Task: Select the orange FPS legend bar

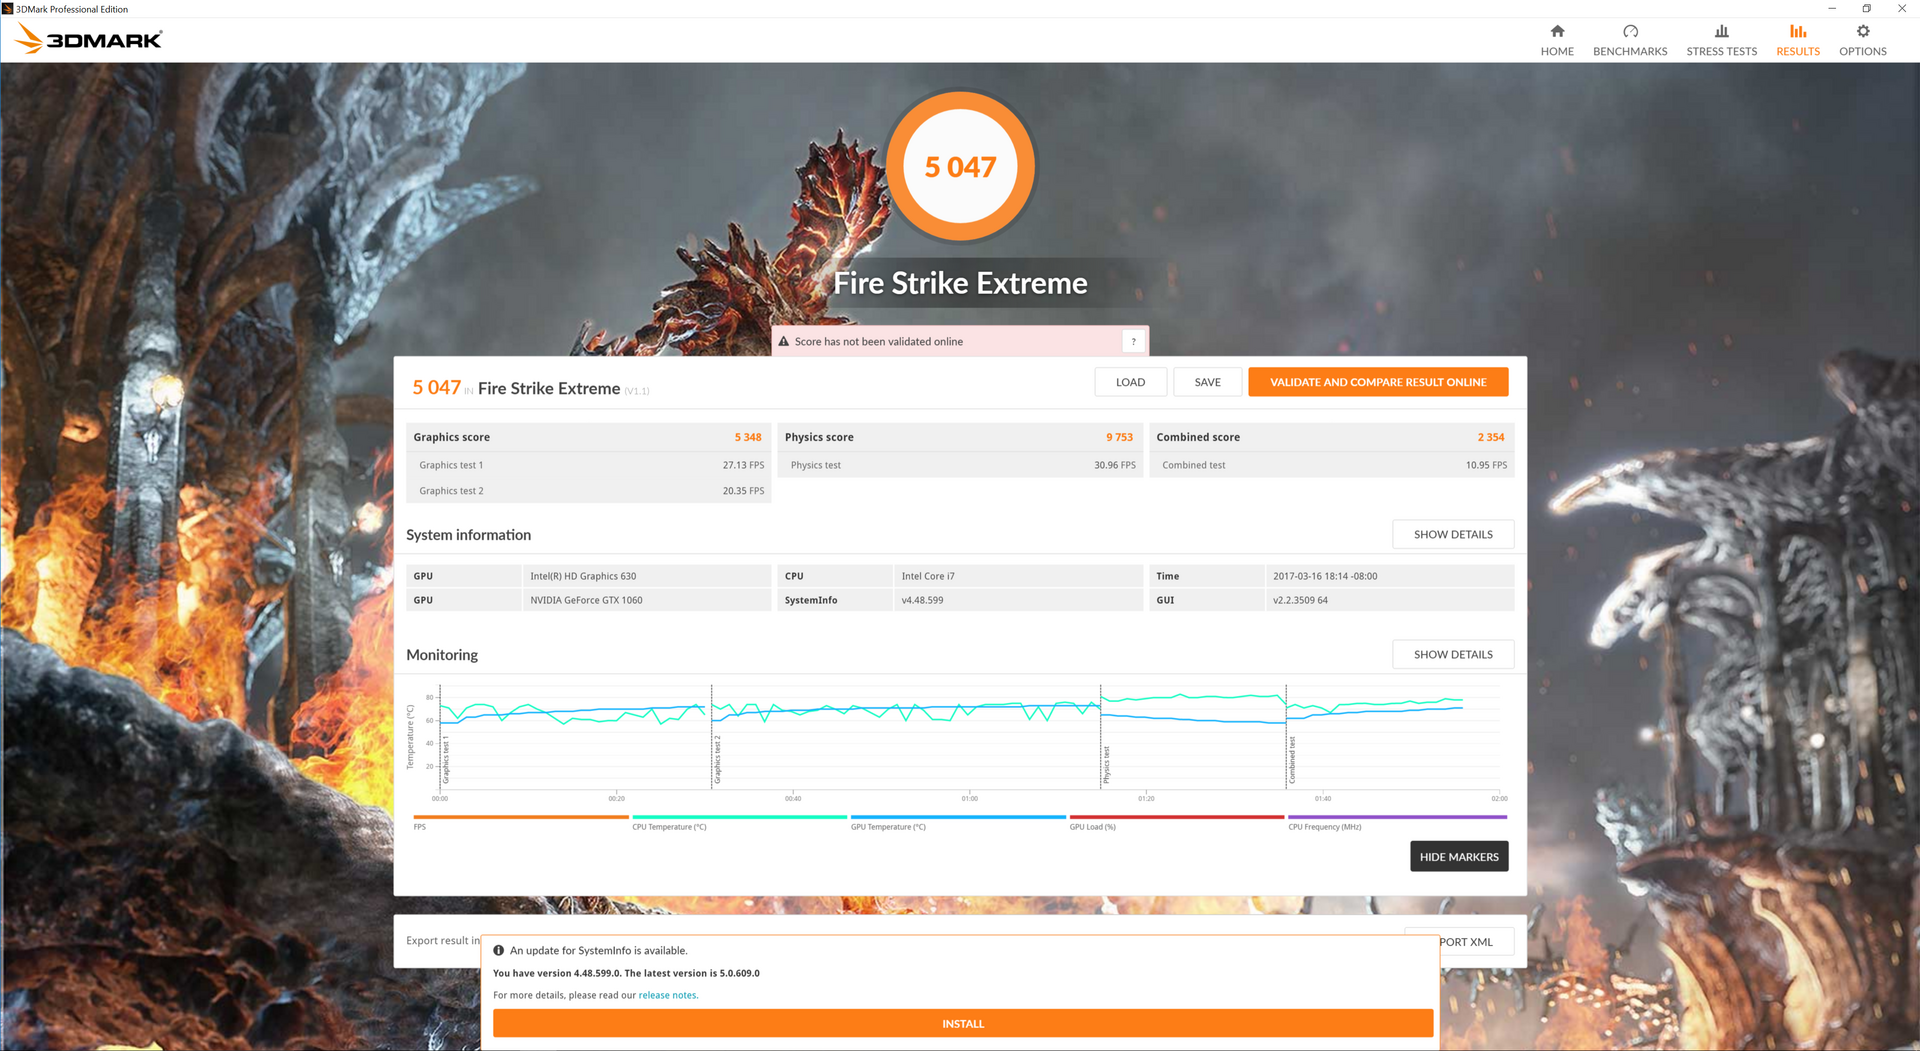Action: pyautogui.click(x=521, y=817)
